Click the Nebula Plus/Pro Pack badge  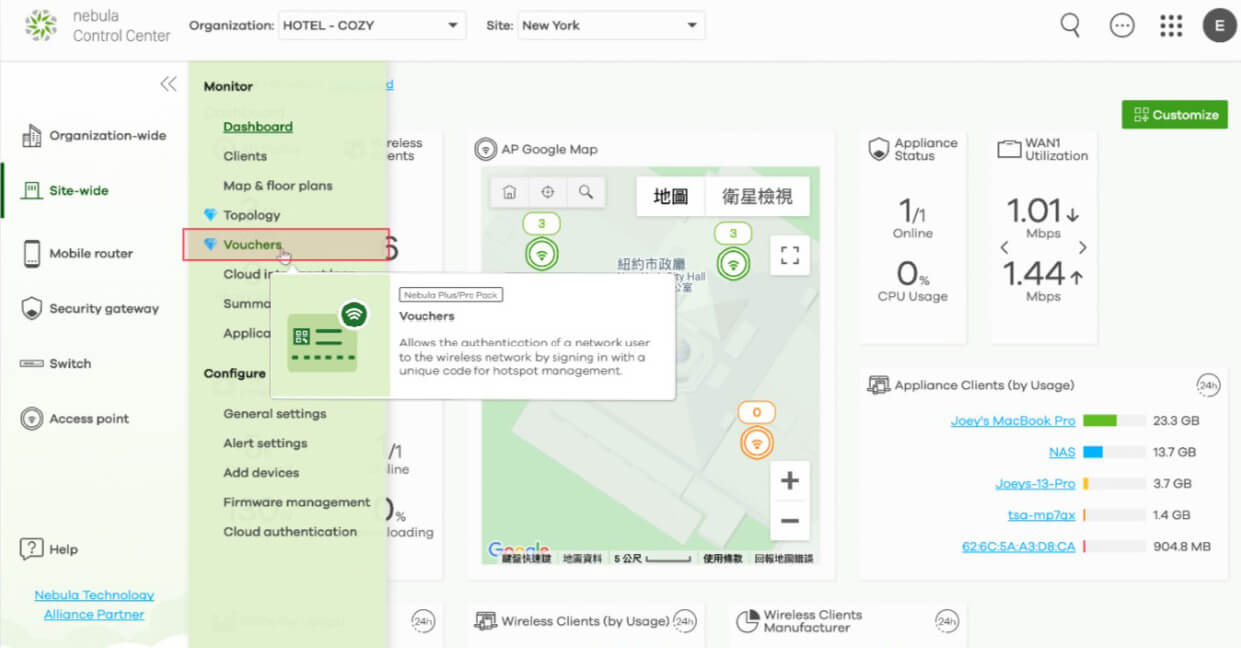pos(451,295)
